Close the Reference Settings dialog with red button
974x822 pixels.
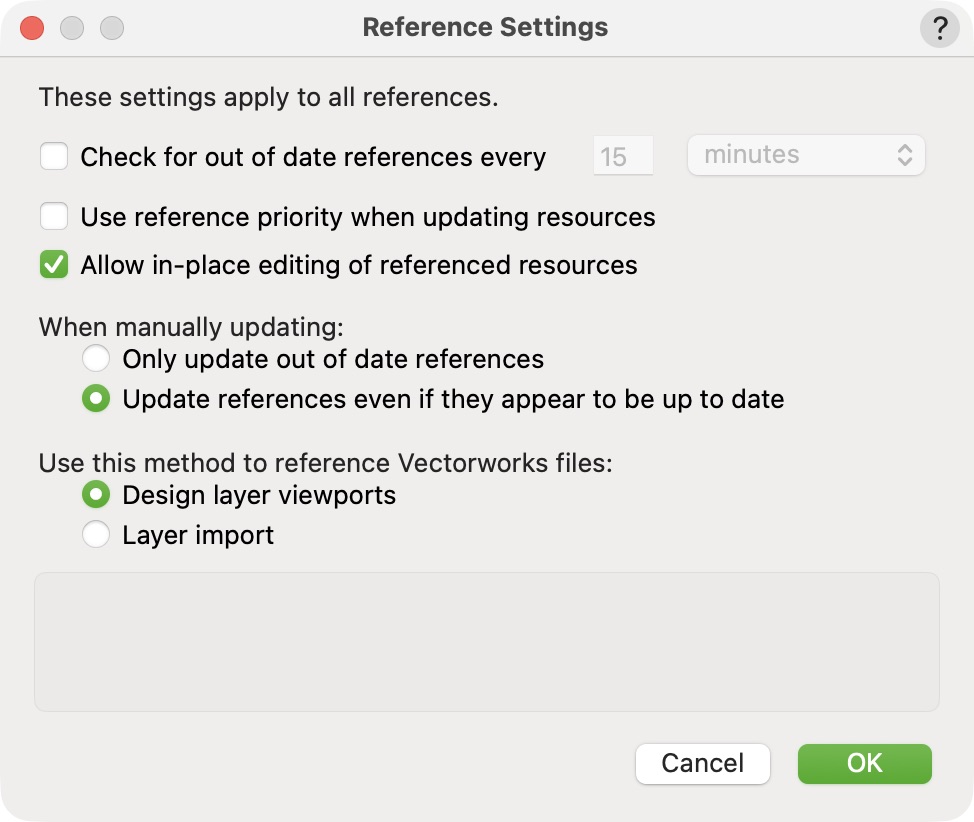point(32,28)
